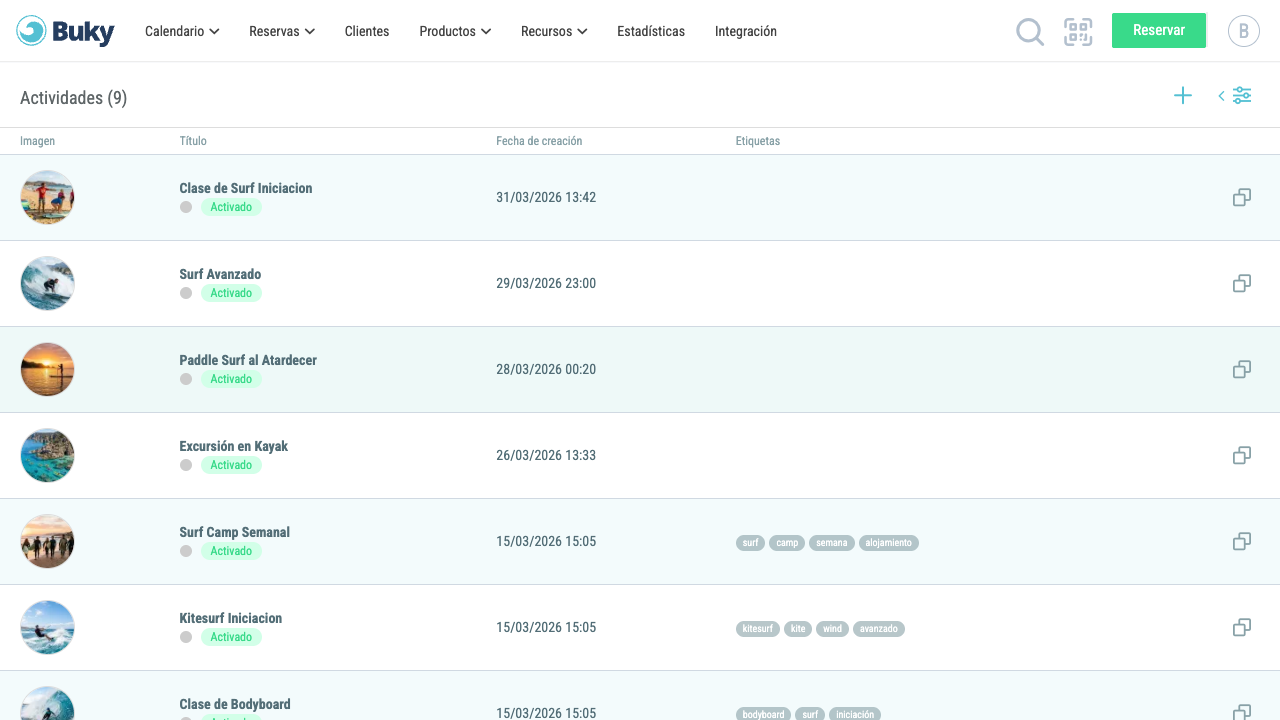
Task: Click Paddle Surf al Atardecer thumbnail image
Action: pyautogui.click(x=47, y=369)
